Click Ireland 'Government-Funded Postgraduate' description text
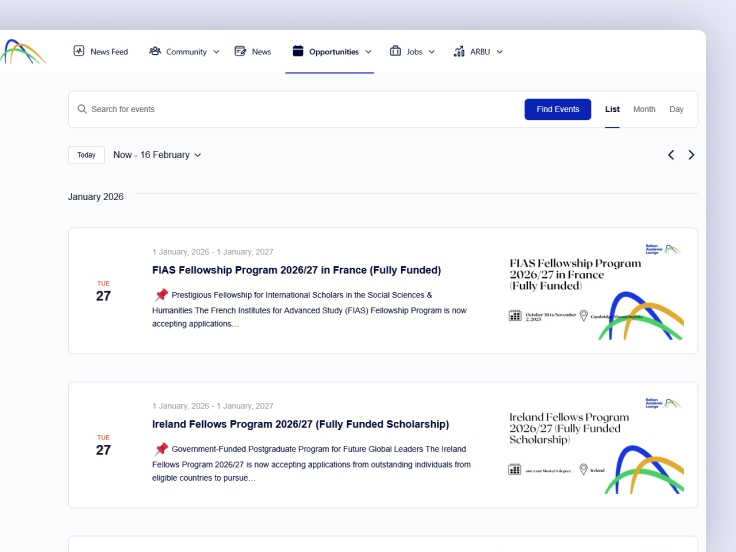Image resolution: width=736 pixels, height=552 pixels. pyautogui.click(x=311, y=463)
